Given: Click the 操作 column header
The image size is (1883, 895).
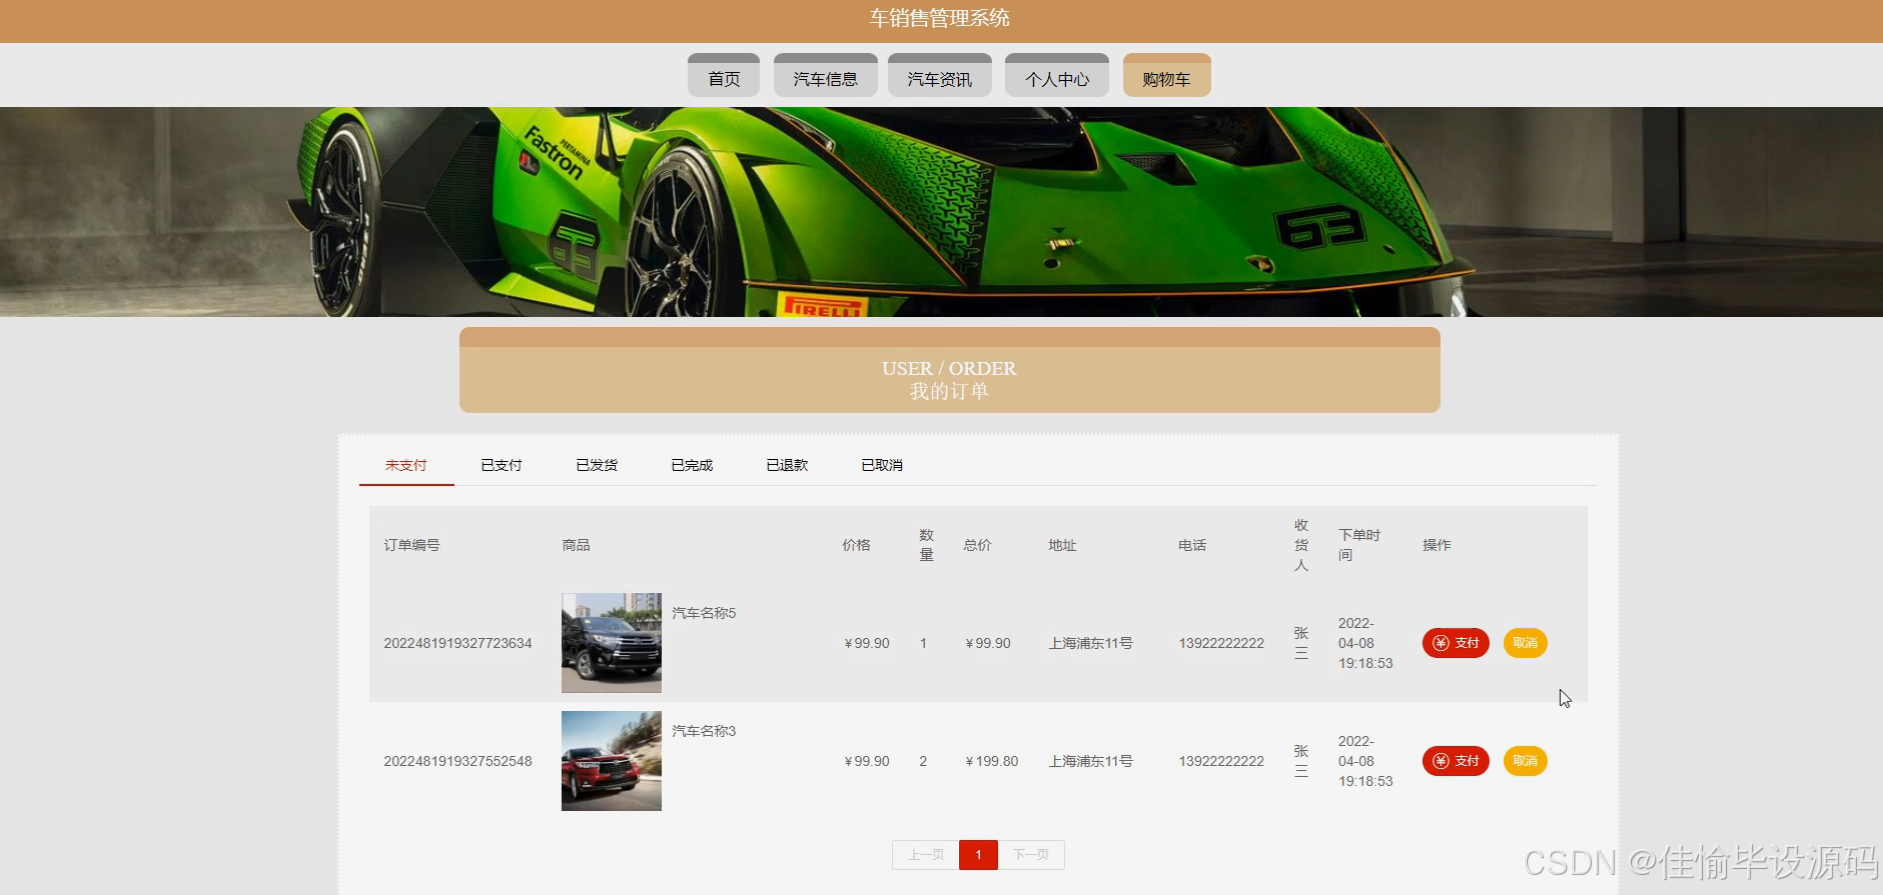Looking at the screenshot, I should 1437,545.
